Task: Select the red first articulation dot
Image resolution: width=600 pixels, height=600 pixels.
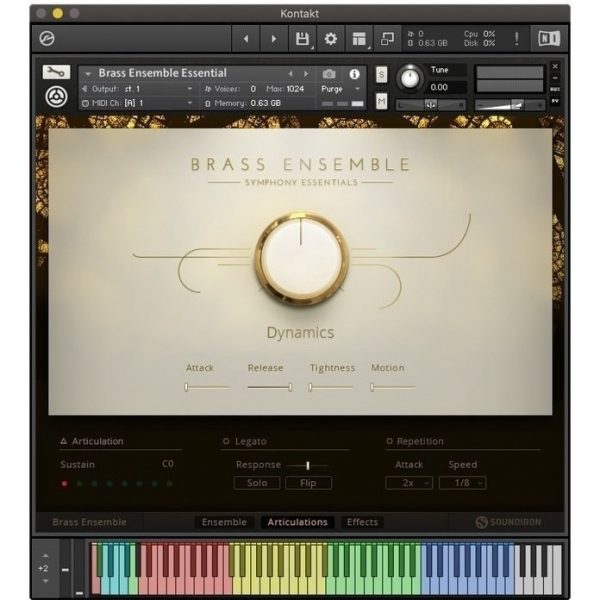Action: (64, 484)
